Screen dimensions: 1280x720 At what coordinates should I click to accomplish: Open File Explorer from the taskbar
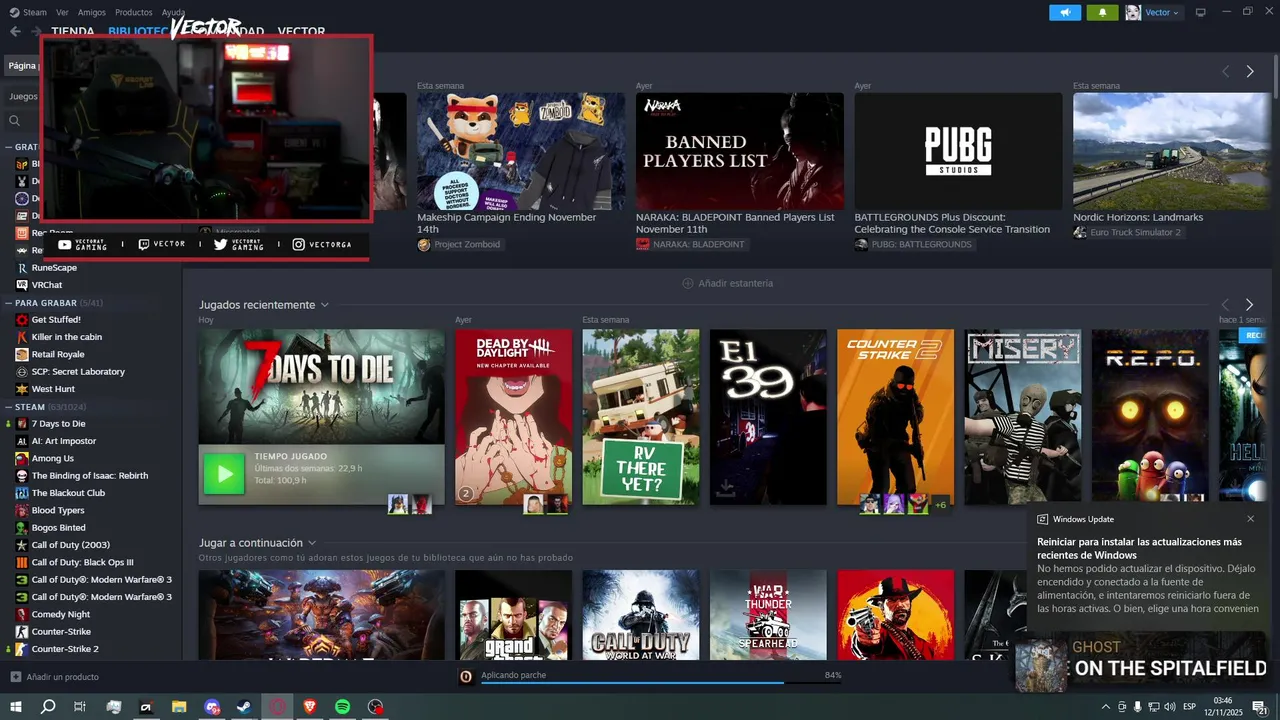178,706
